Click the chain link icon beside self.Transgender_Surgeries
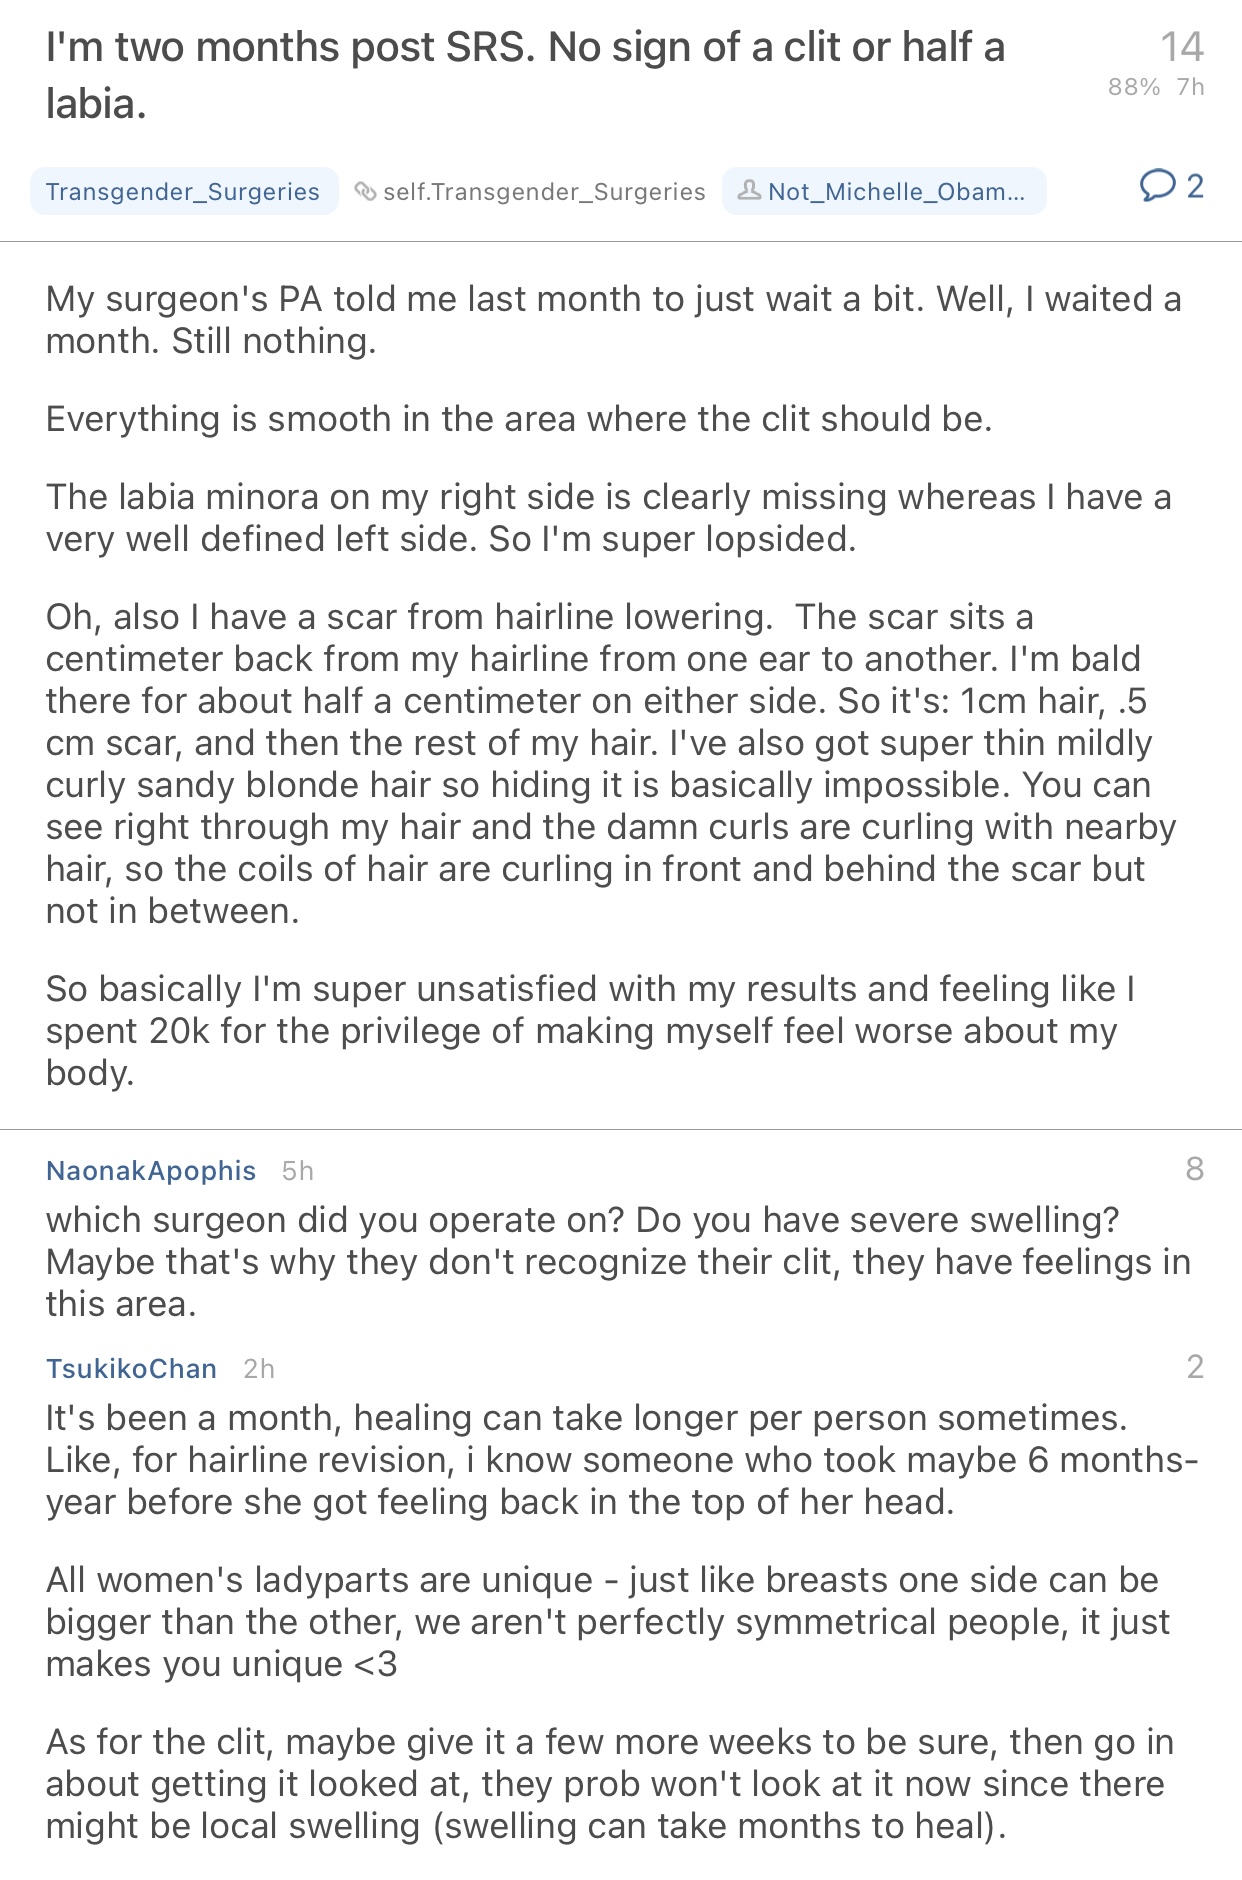The height and width of the screenshot is (1880, 1242). pos(366,191)
